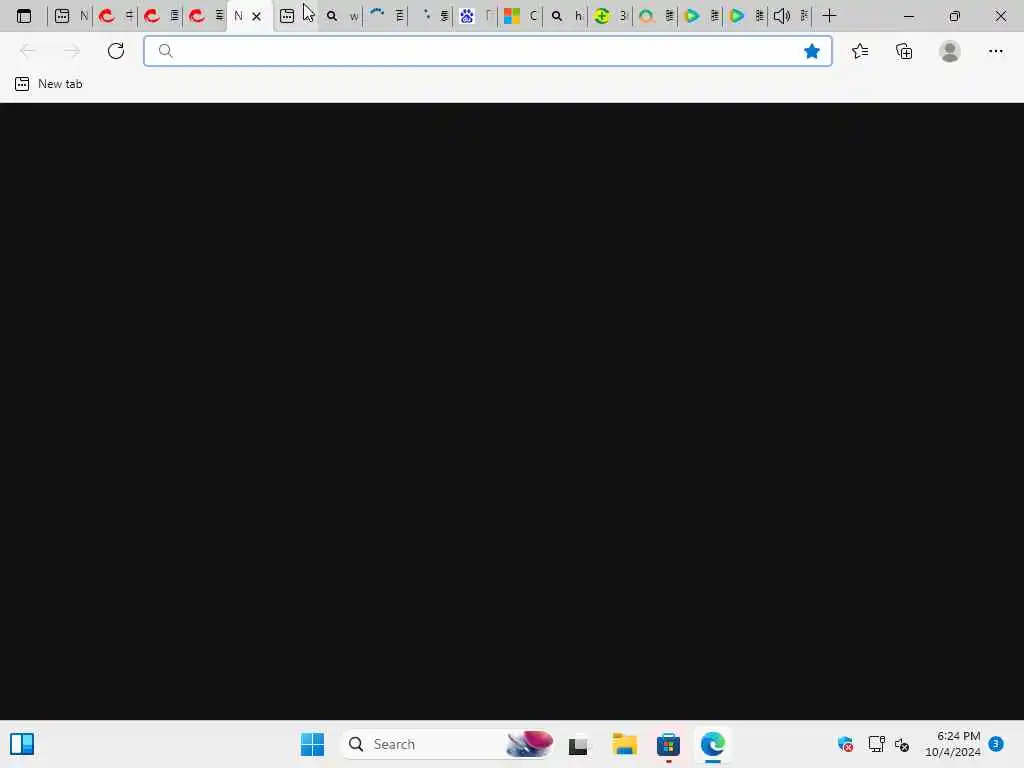
Task: Open the Windows Start menu
Action: pos(312,744)
